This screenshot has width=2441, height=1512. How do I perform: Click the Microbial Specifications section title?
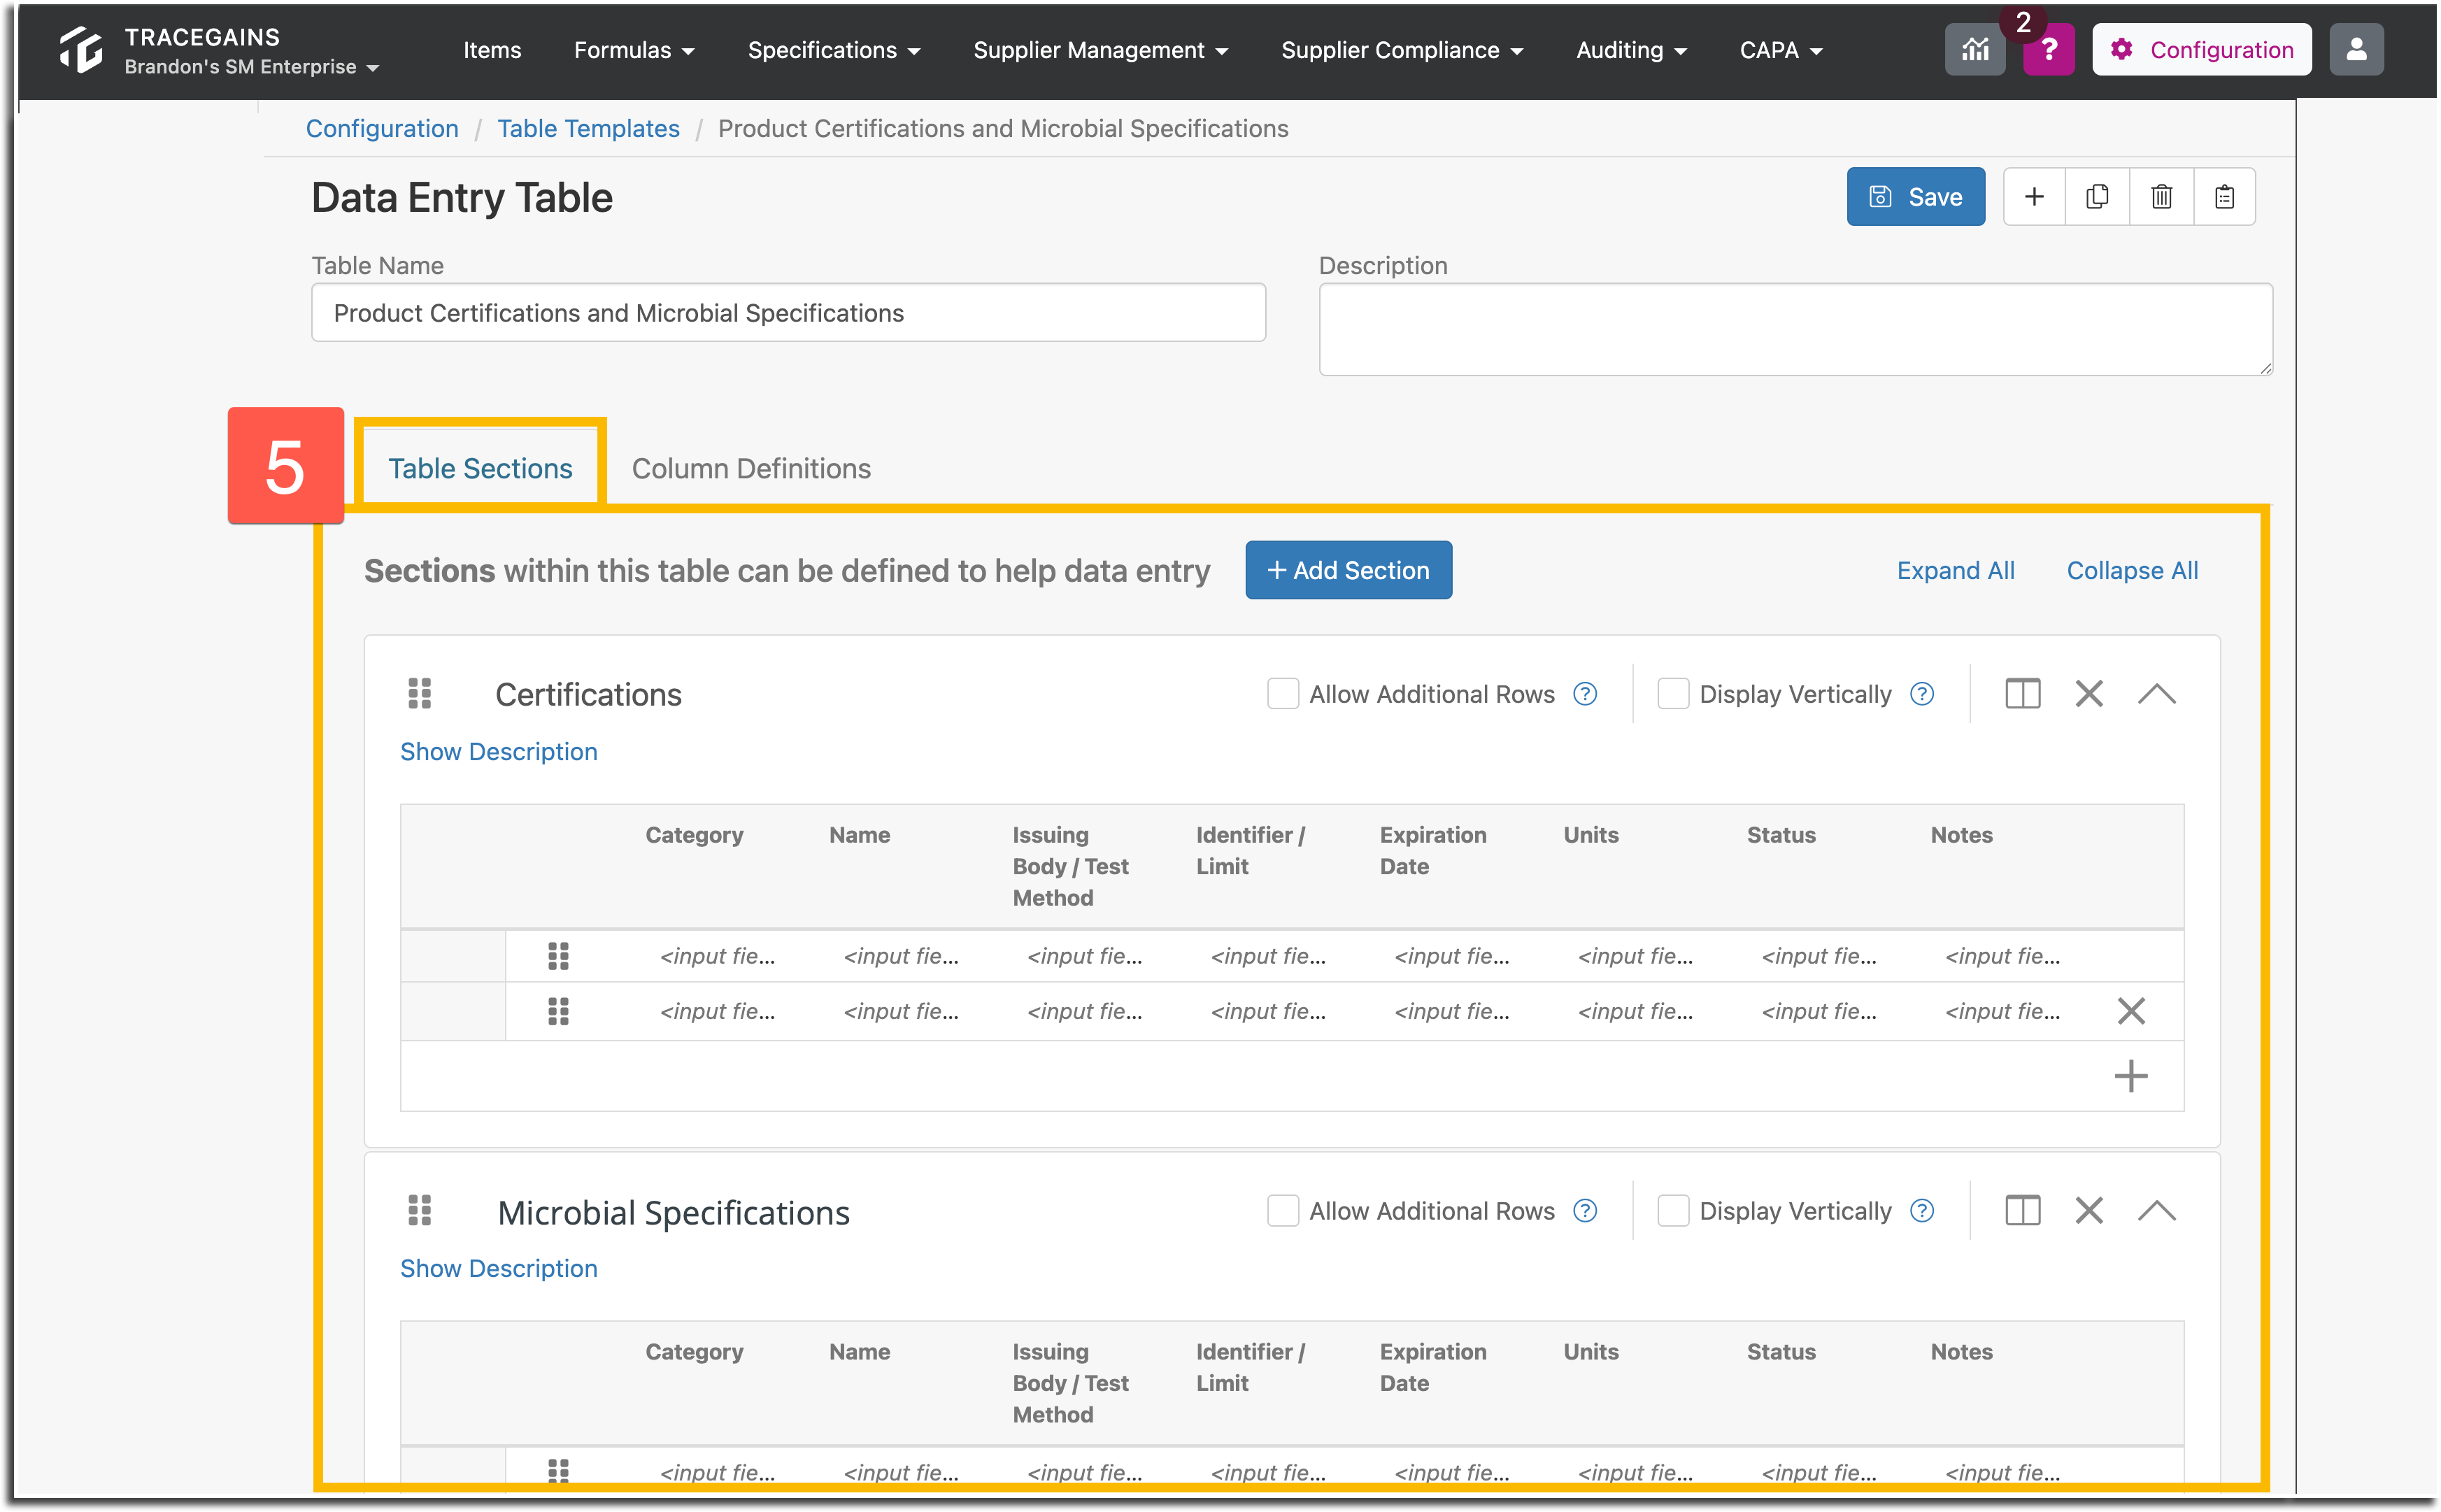pyautogui.click(x=673, y=1212)
